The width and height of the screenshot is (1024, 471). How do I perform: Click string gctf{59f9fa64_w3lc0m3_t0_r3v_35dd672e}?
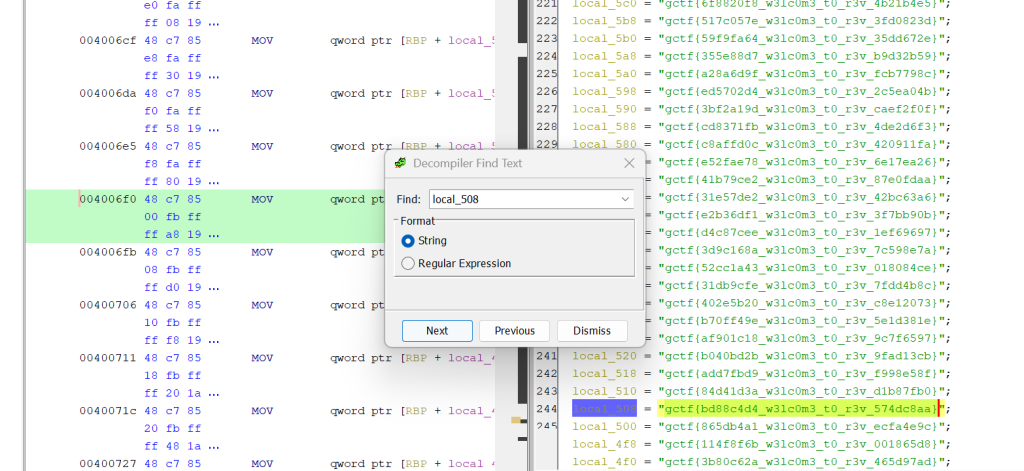tap(801, 39)
